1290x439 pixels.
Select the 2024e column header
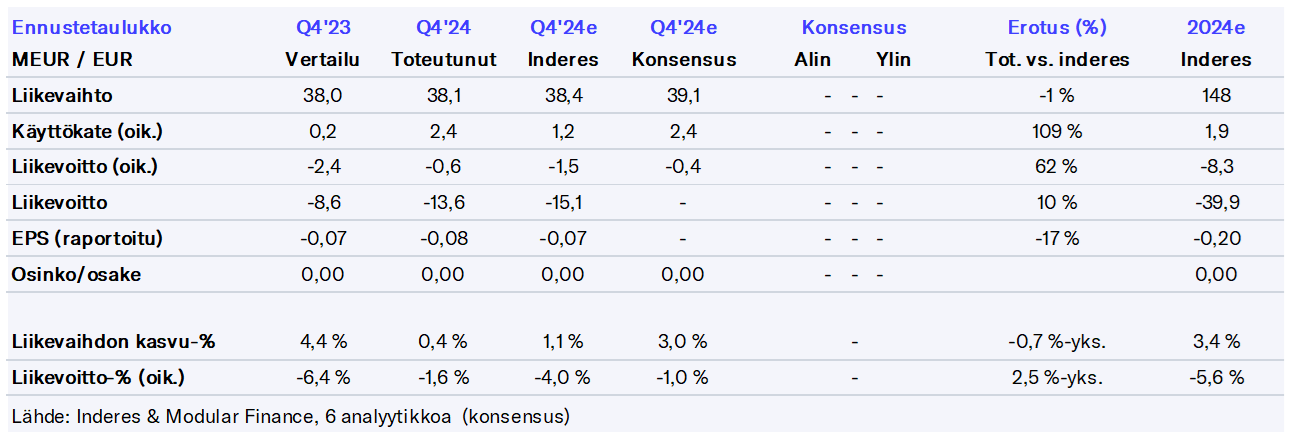(1216, 28)
